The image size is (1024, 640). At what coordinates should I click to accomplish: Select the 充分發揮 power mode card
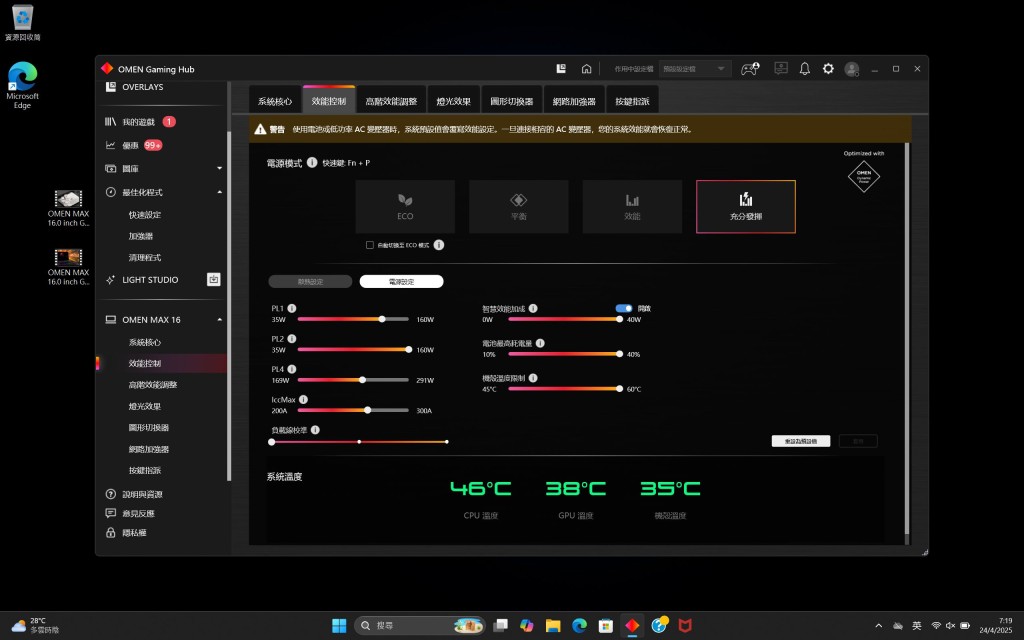tap(746, 206)
